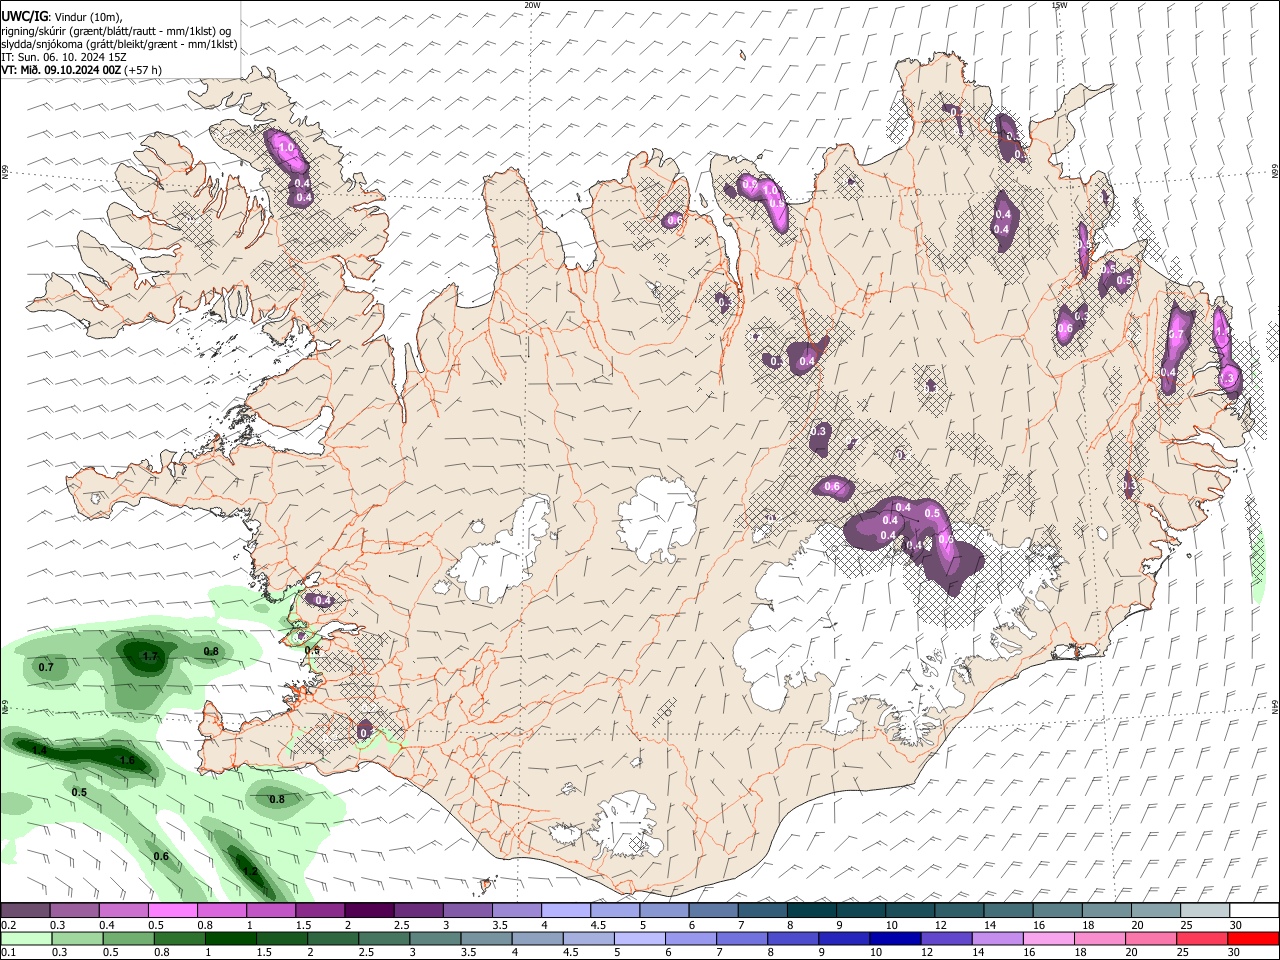Screen dimensions: 1280x960
Task: Click the dark teal swatch labeled 8
Action: point(811,911)
